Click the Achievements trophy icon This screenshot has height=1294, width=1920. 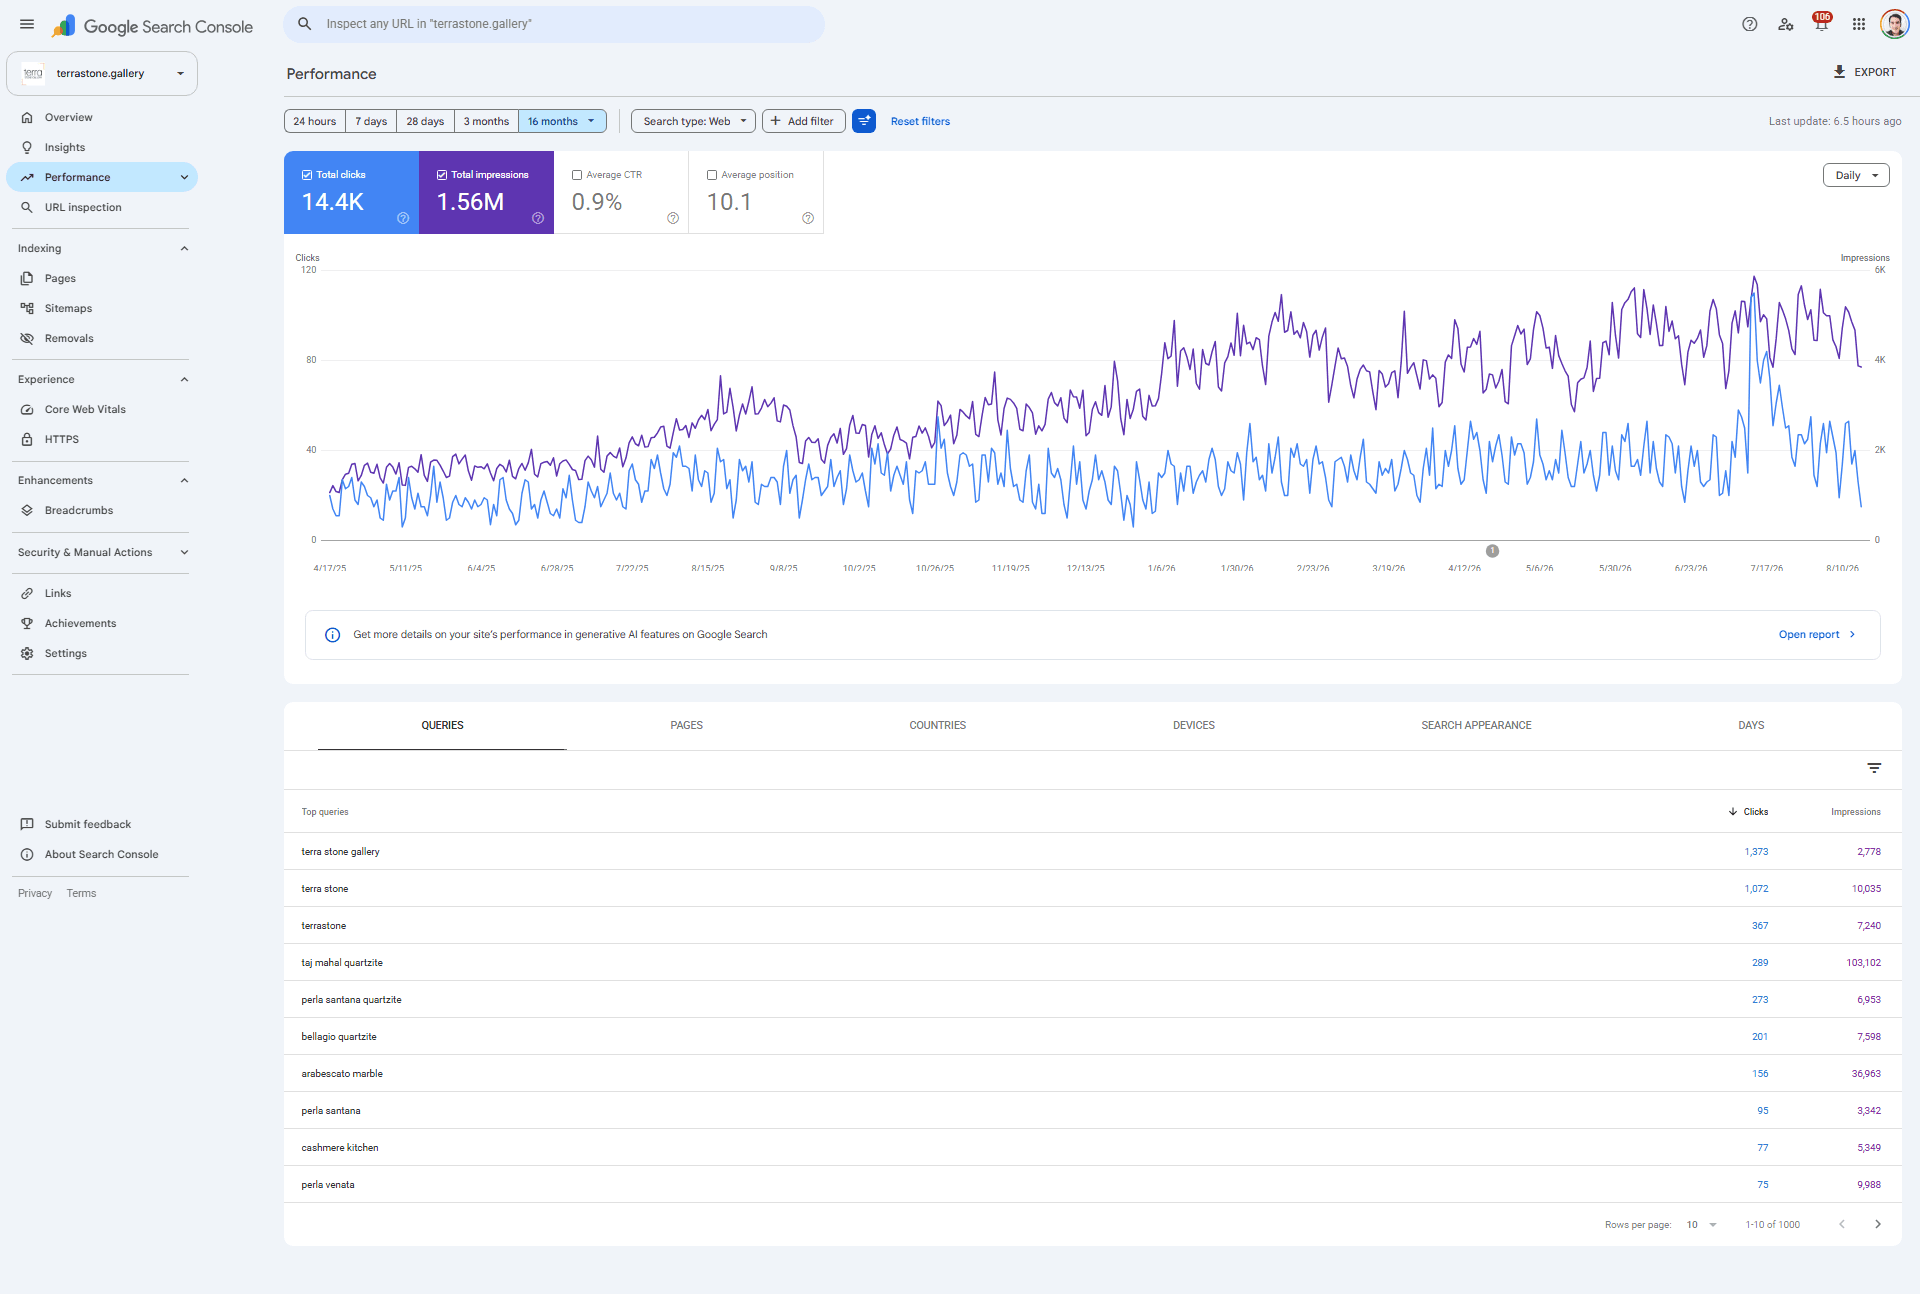pos(27,624)
